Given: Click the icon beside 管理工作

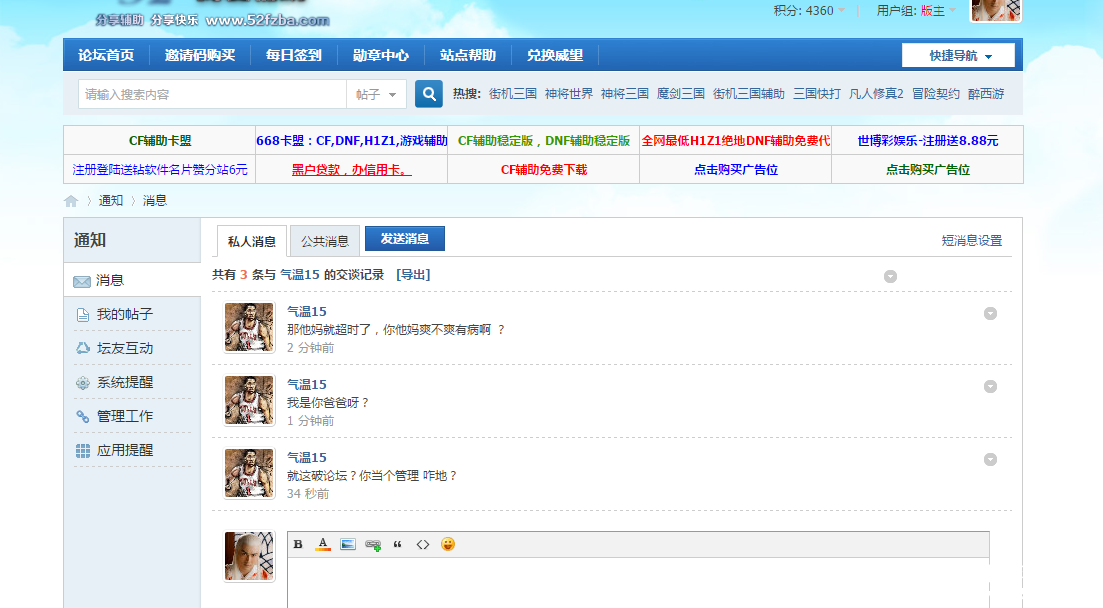Looking at the screenshot, I should 83,417.
